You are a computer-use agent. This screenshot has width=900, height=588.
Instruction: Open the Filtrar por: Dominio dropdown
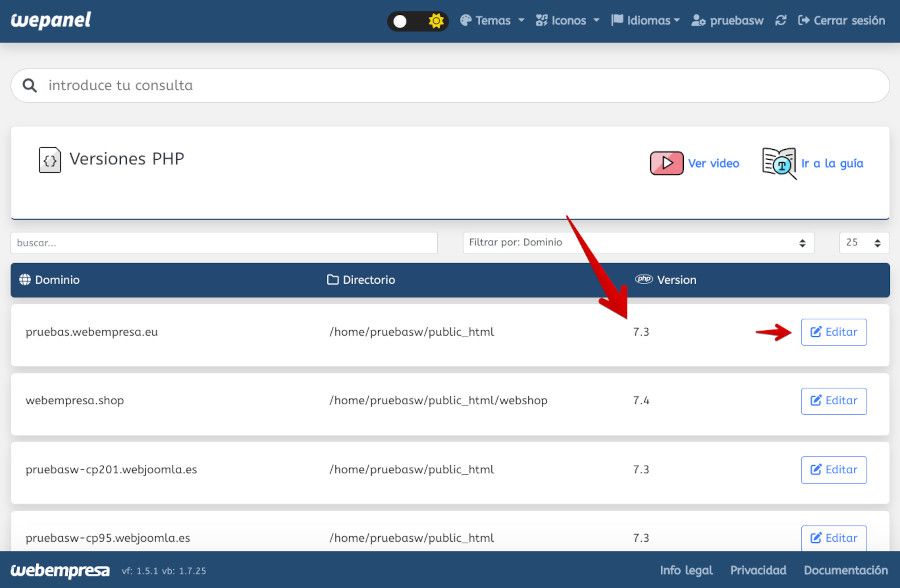[638, 243]
